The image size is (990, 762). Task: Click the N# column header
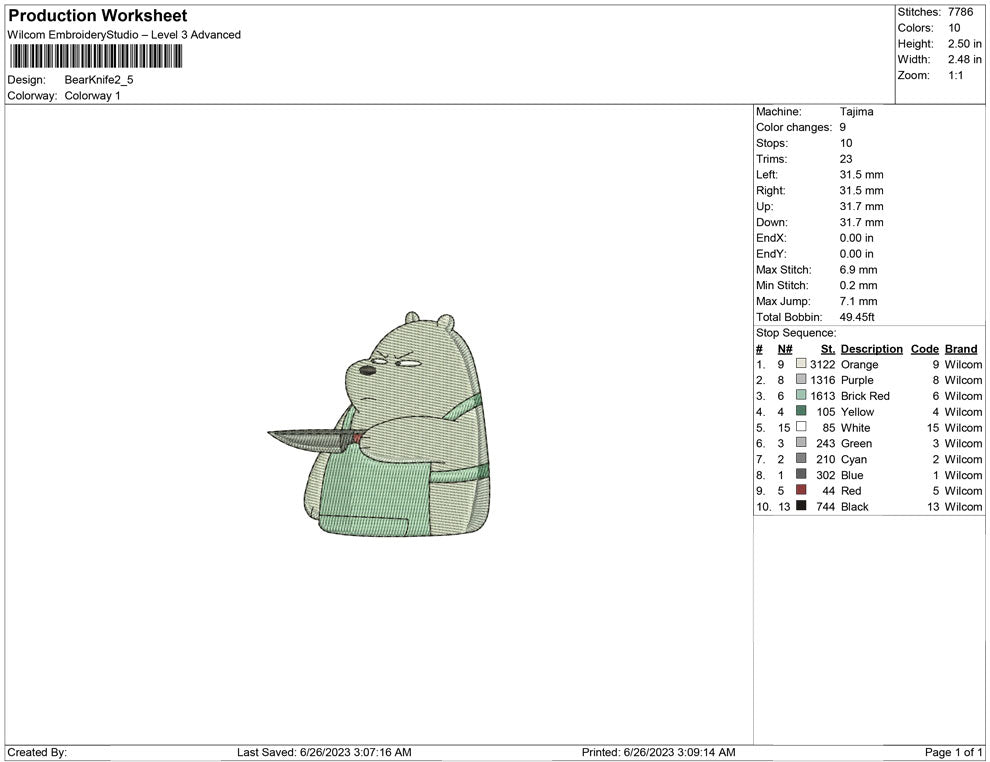pos(785,349)
